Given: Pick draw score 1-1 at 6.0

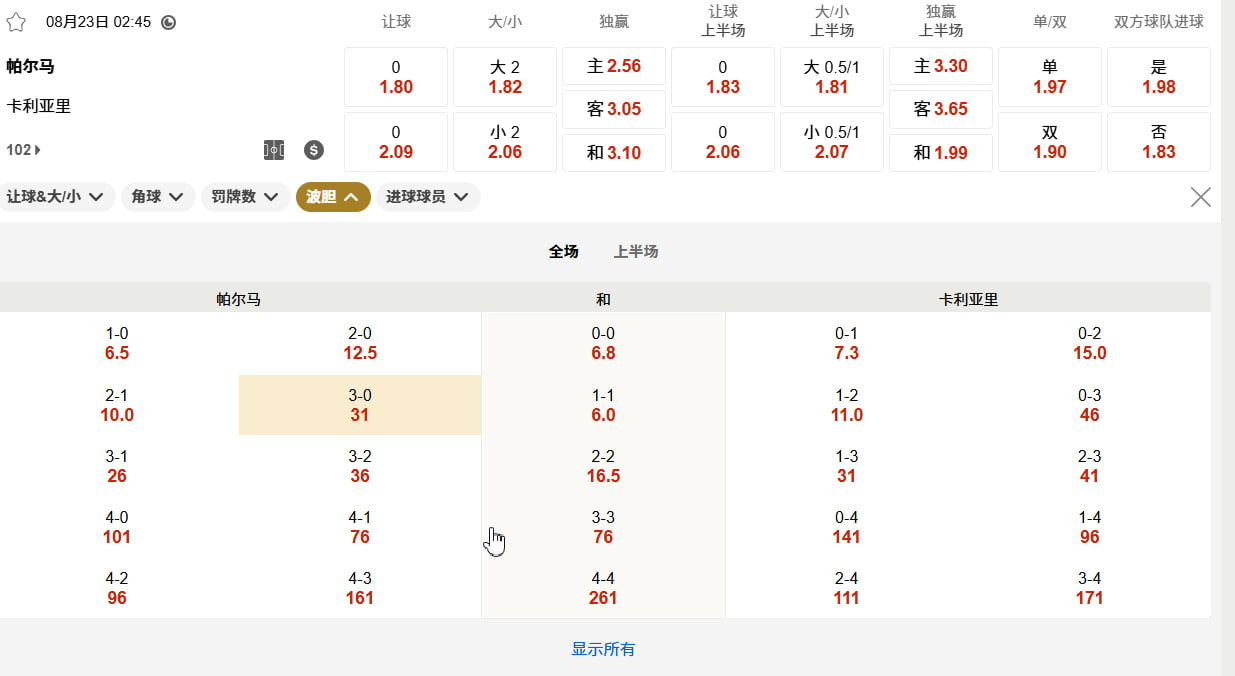Looking at the screenshot, I should coord(603,405).
